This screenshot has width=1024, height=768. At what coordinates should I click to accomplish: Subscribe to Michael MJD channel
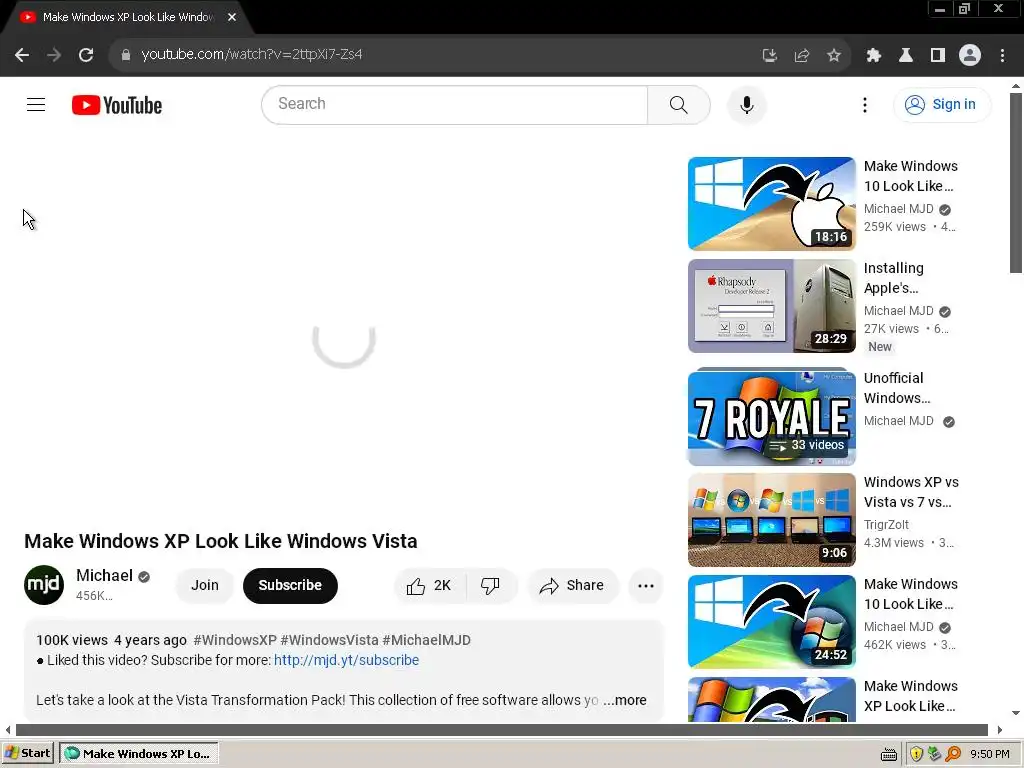point(290,585)
